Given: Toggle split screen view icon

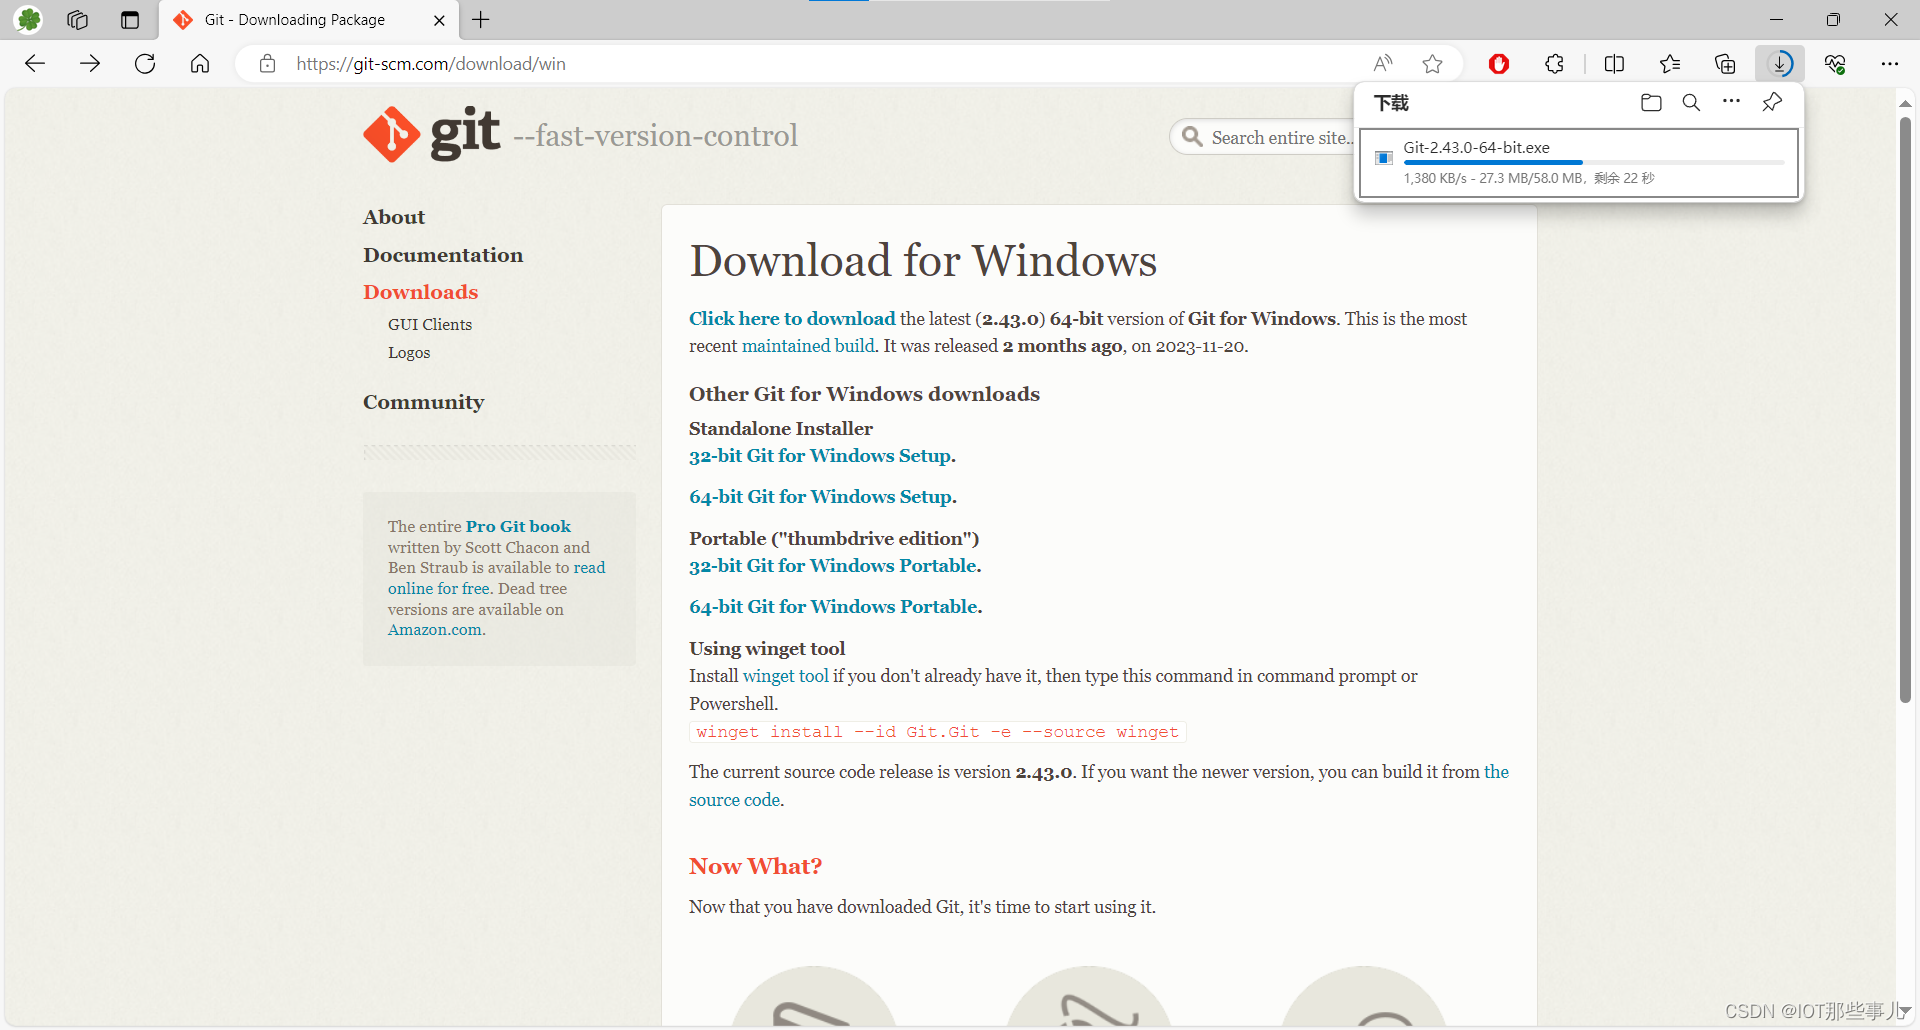Looking at the screenshot, I should pyautogui.click(x=1614, y=64).
